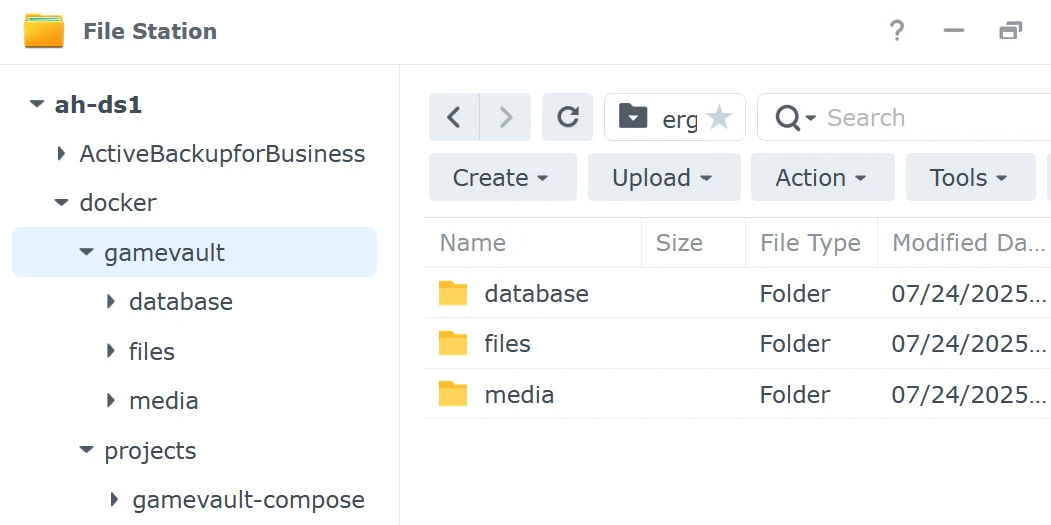Minimize the File Station window

click(x=953, y=31)
